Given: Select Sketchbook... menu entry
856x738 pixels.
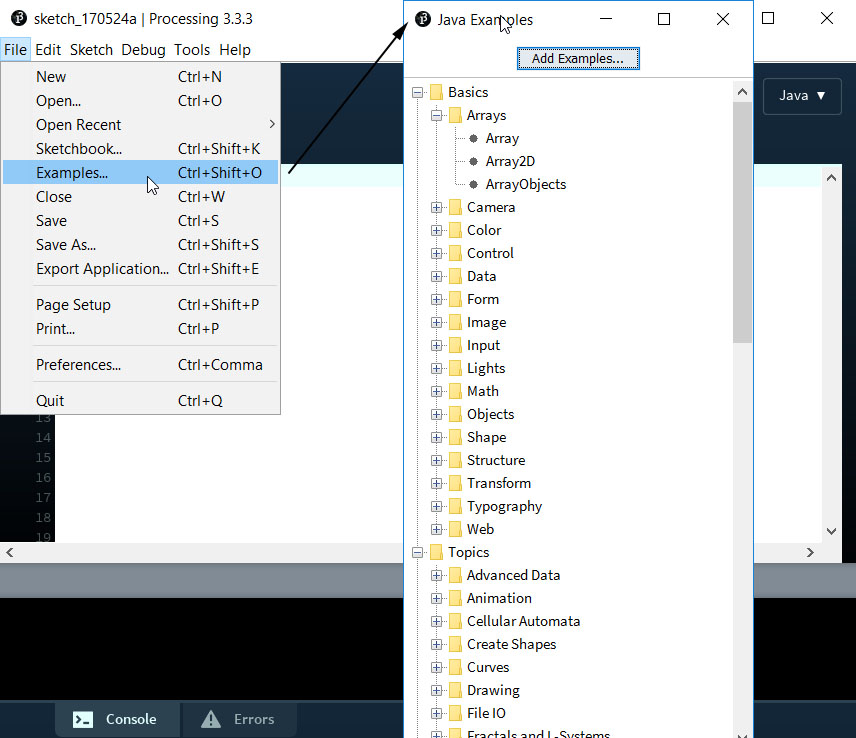Looking at the screenshot, I should 141,148.
